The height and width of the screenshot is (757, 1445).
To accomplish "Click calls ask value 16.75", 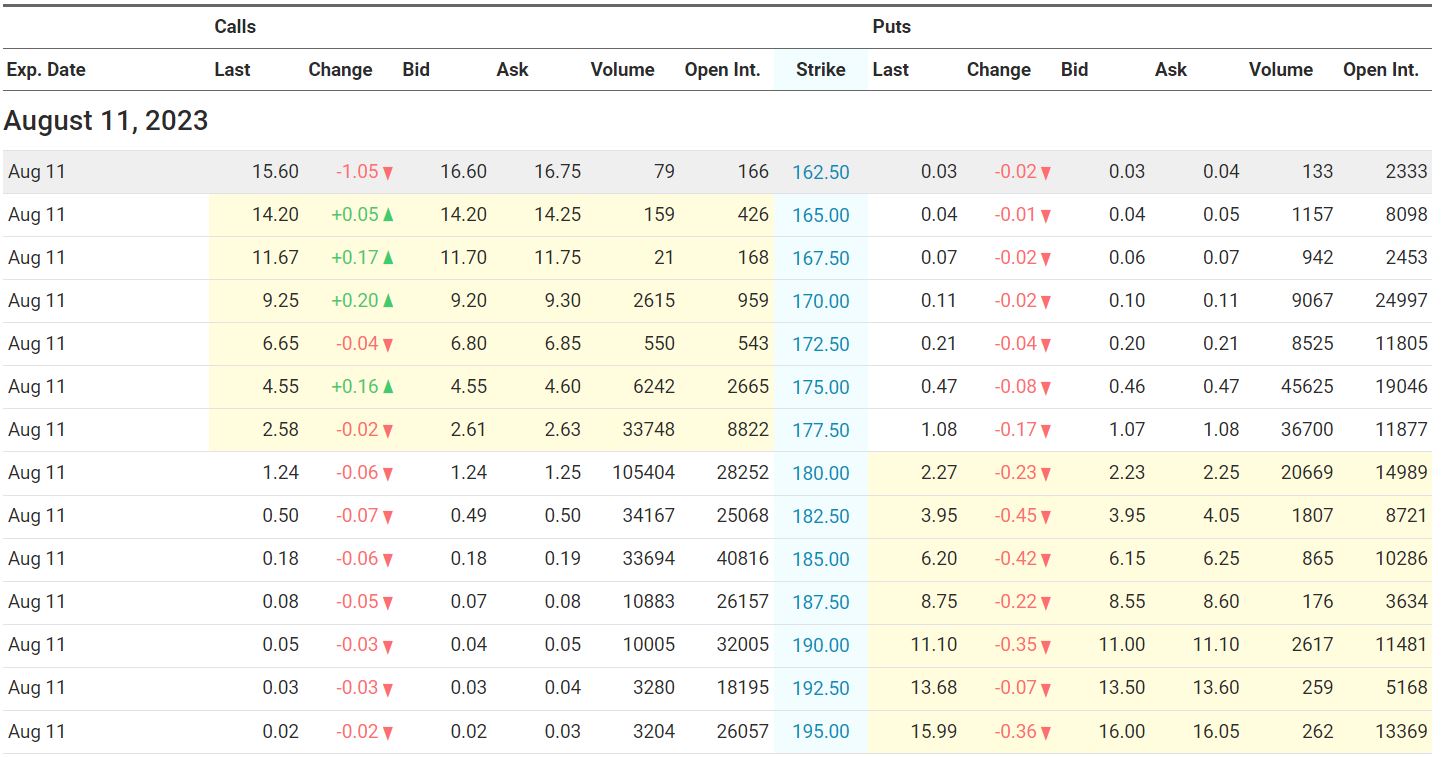I will [x=558, y=172].
